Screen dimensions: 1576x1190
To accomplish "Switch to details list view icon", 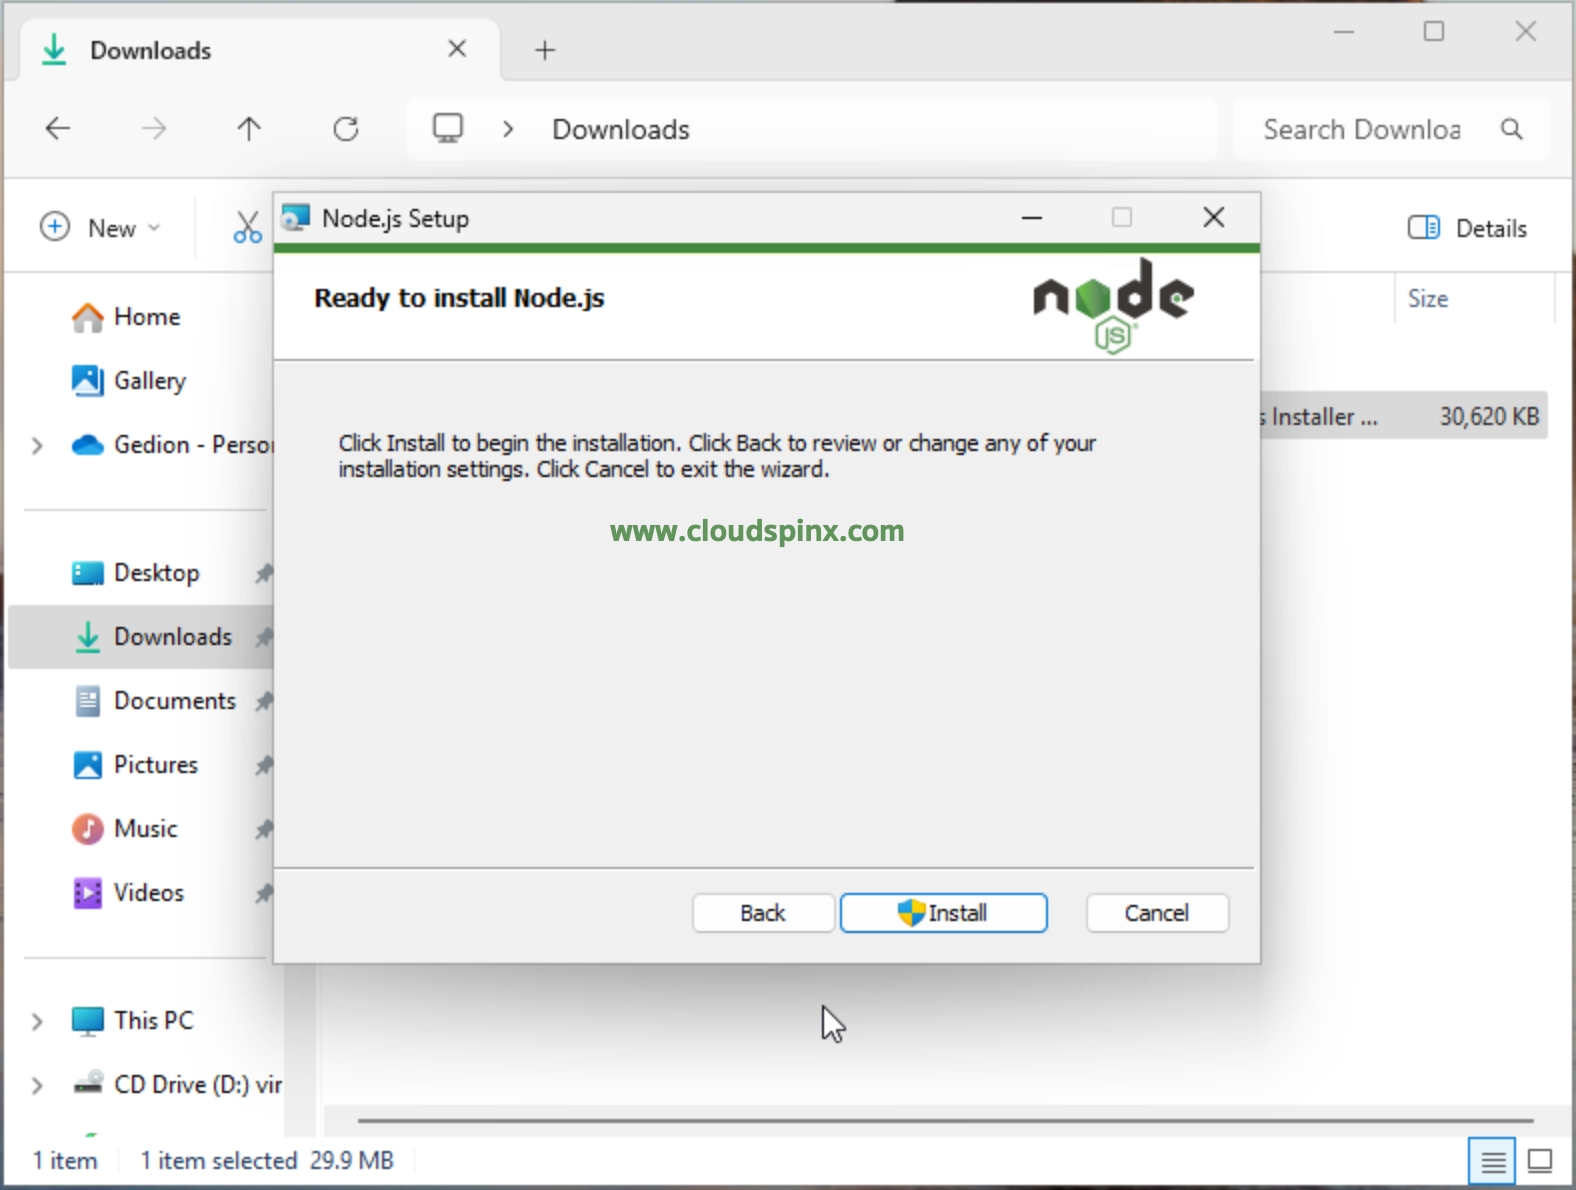I will coord(1492,1161).
